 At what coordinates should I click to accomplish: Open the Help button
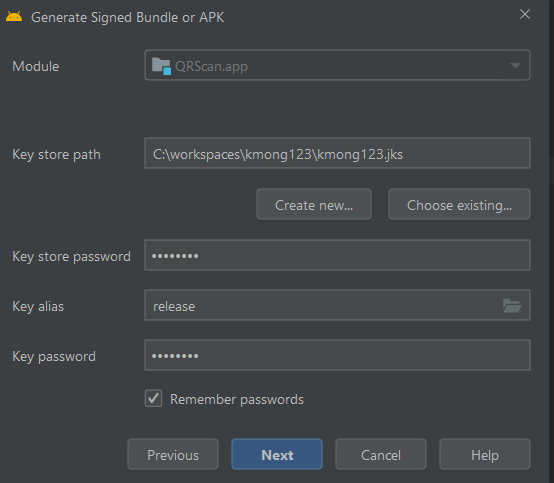point(485,454)
